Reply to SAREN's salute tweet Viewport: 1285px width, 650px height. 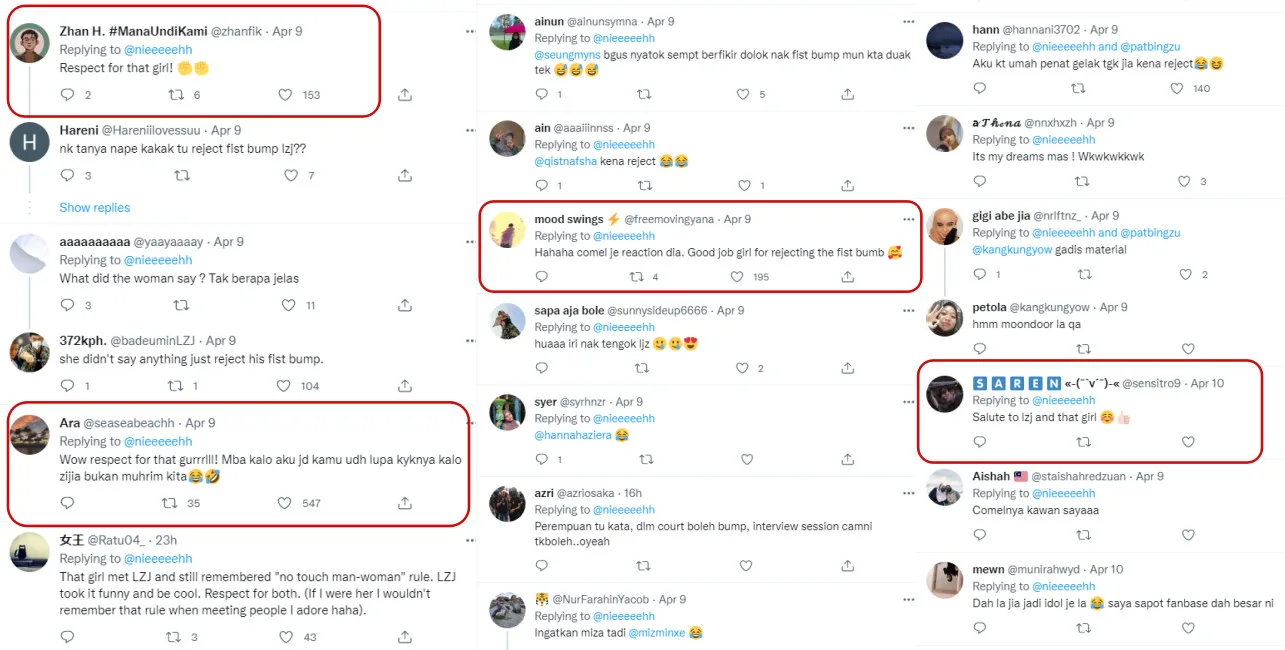pyautogui.click(x=980, y=442)
